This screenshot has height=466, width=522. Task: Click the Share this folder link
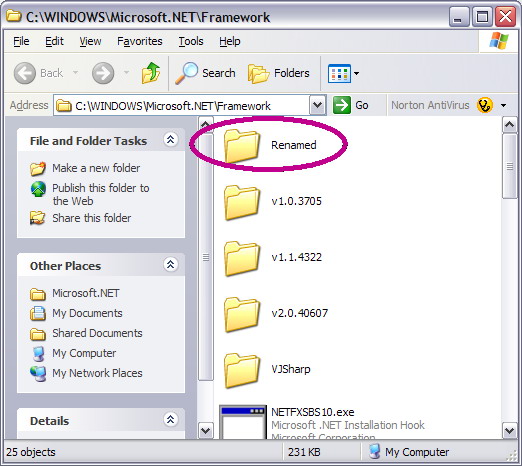click(92, 218)
